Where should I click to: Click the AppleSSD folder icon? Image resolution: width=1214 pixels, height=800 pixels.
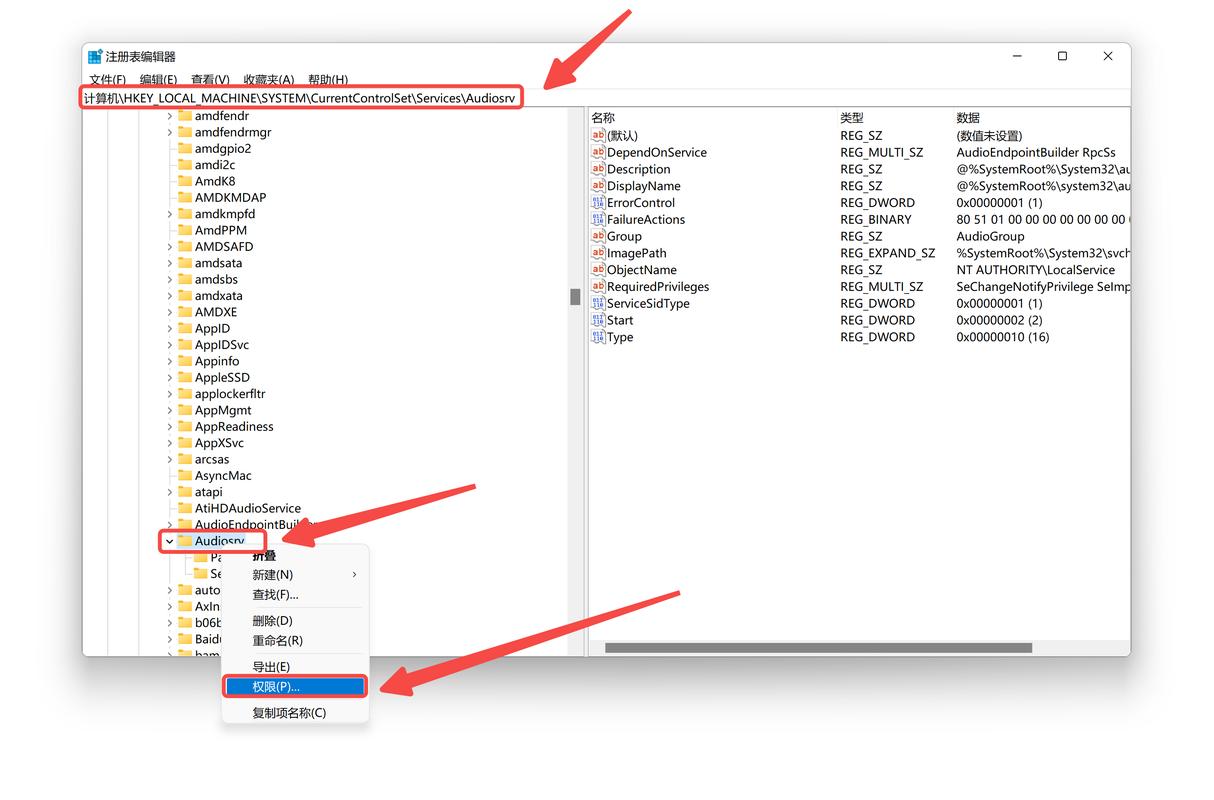[185, 377]
